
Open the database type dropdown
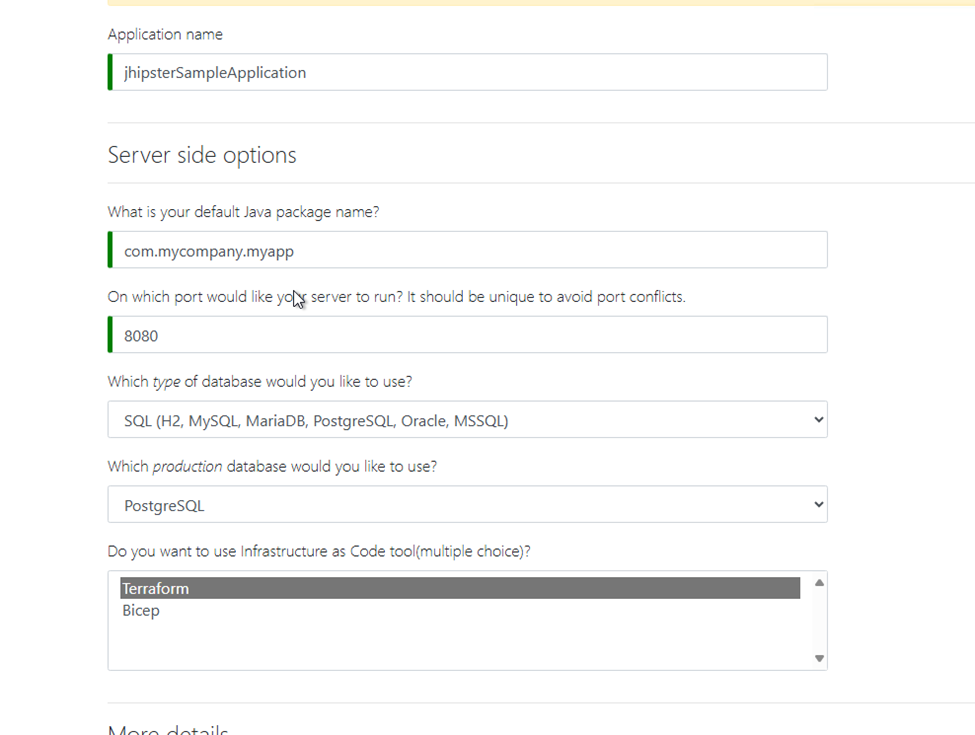467,420
